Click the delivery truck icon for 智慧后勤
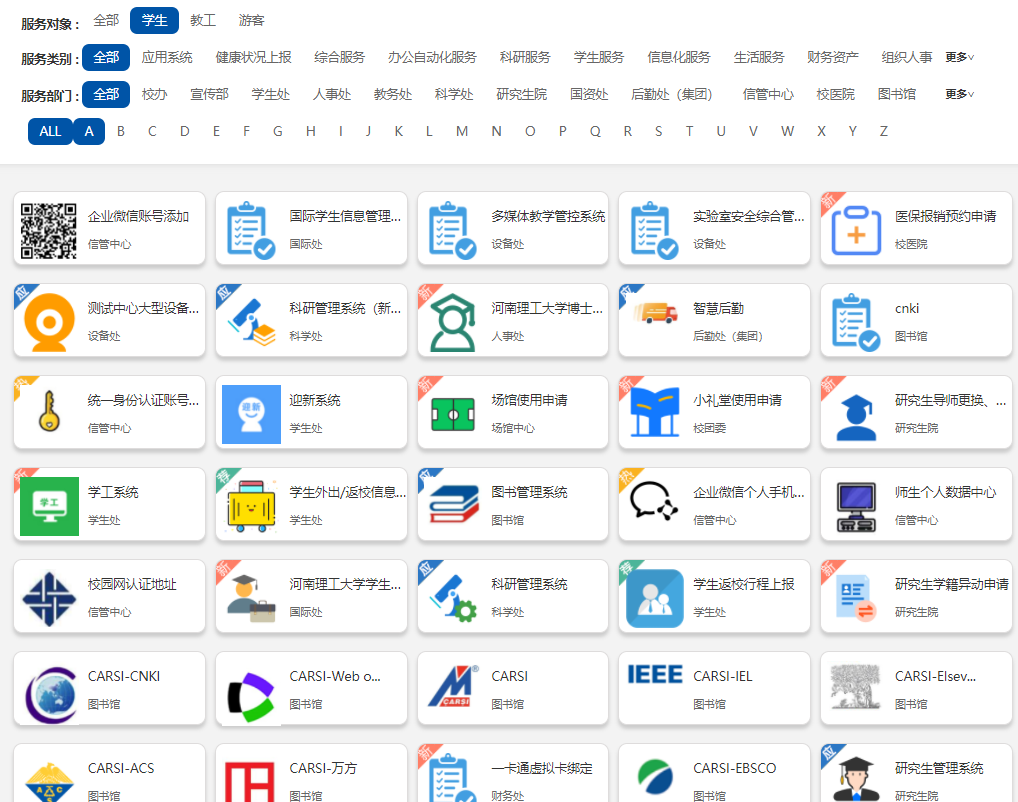 pyautogui.click(x=655, y=313)
